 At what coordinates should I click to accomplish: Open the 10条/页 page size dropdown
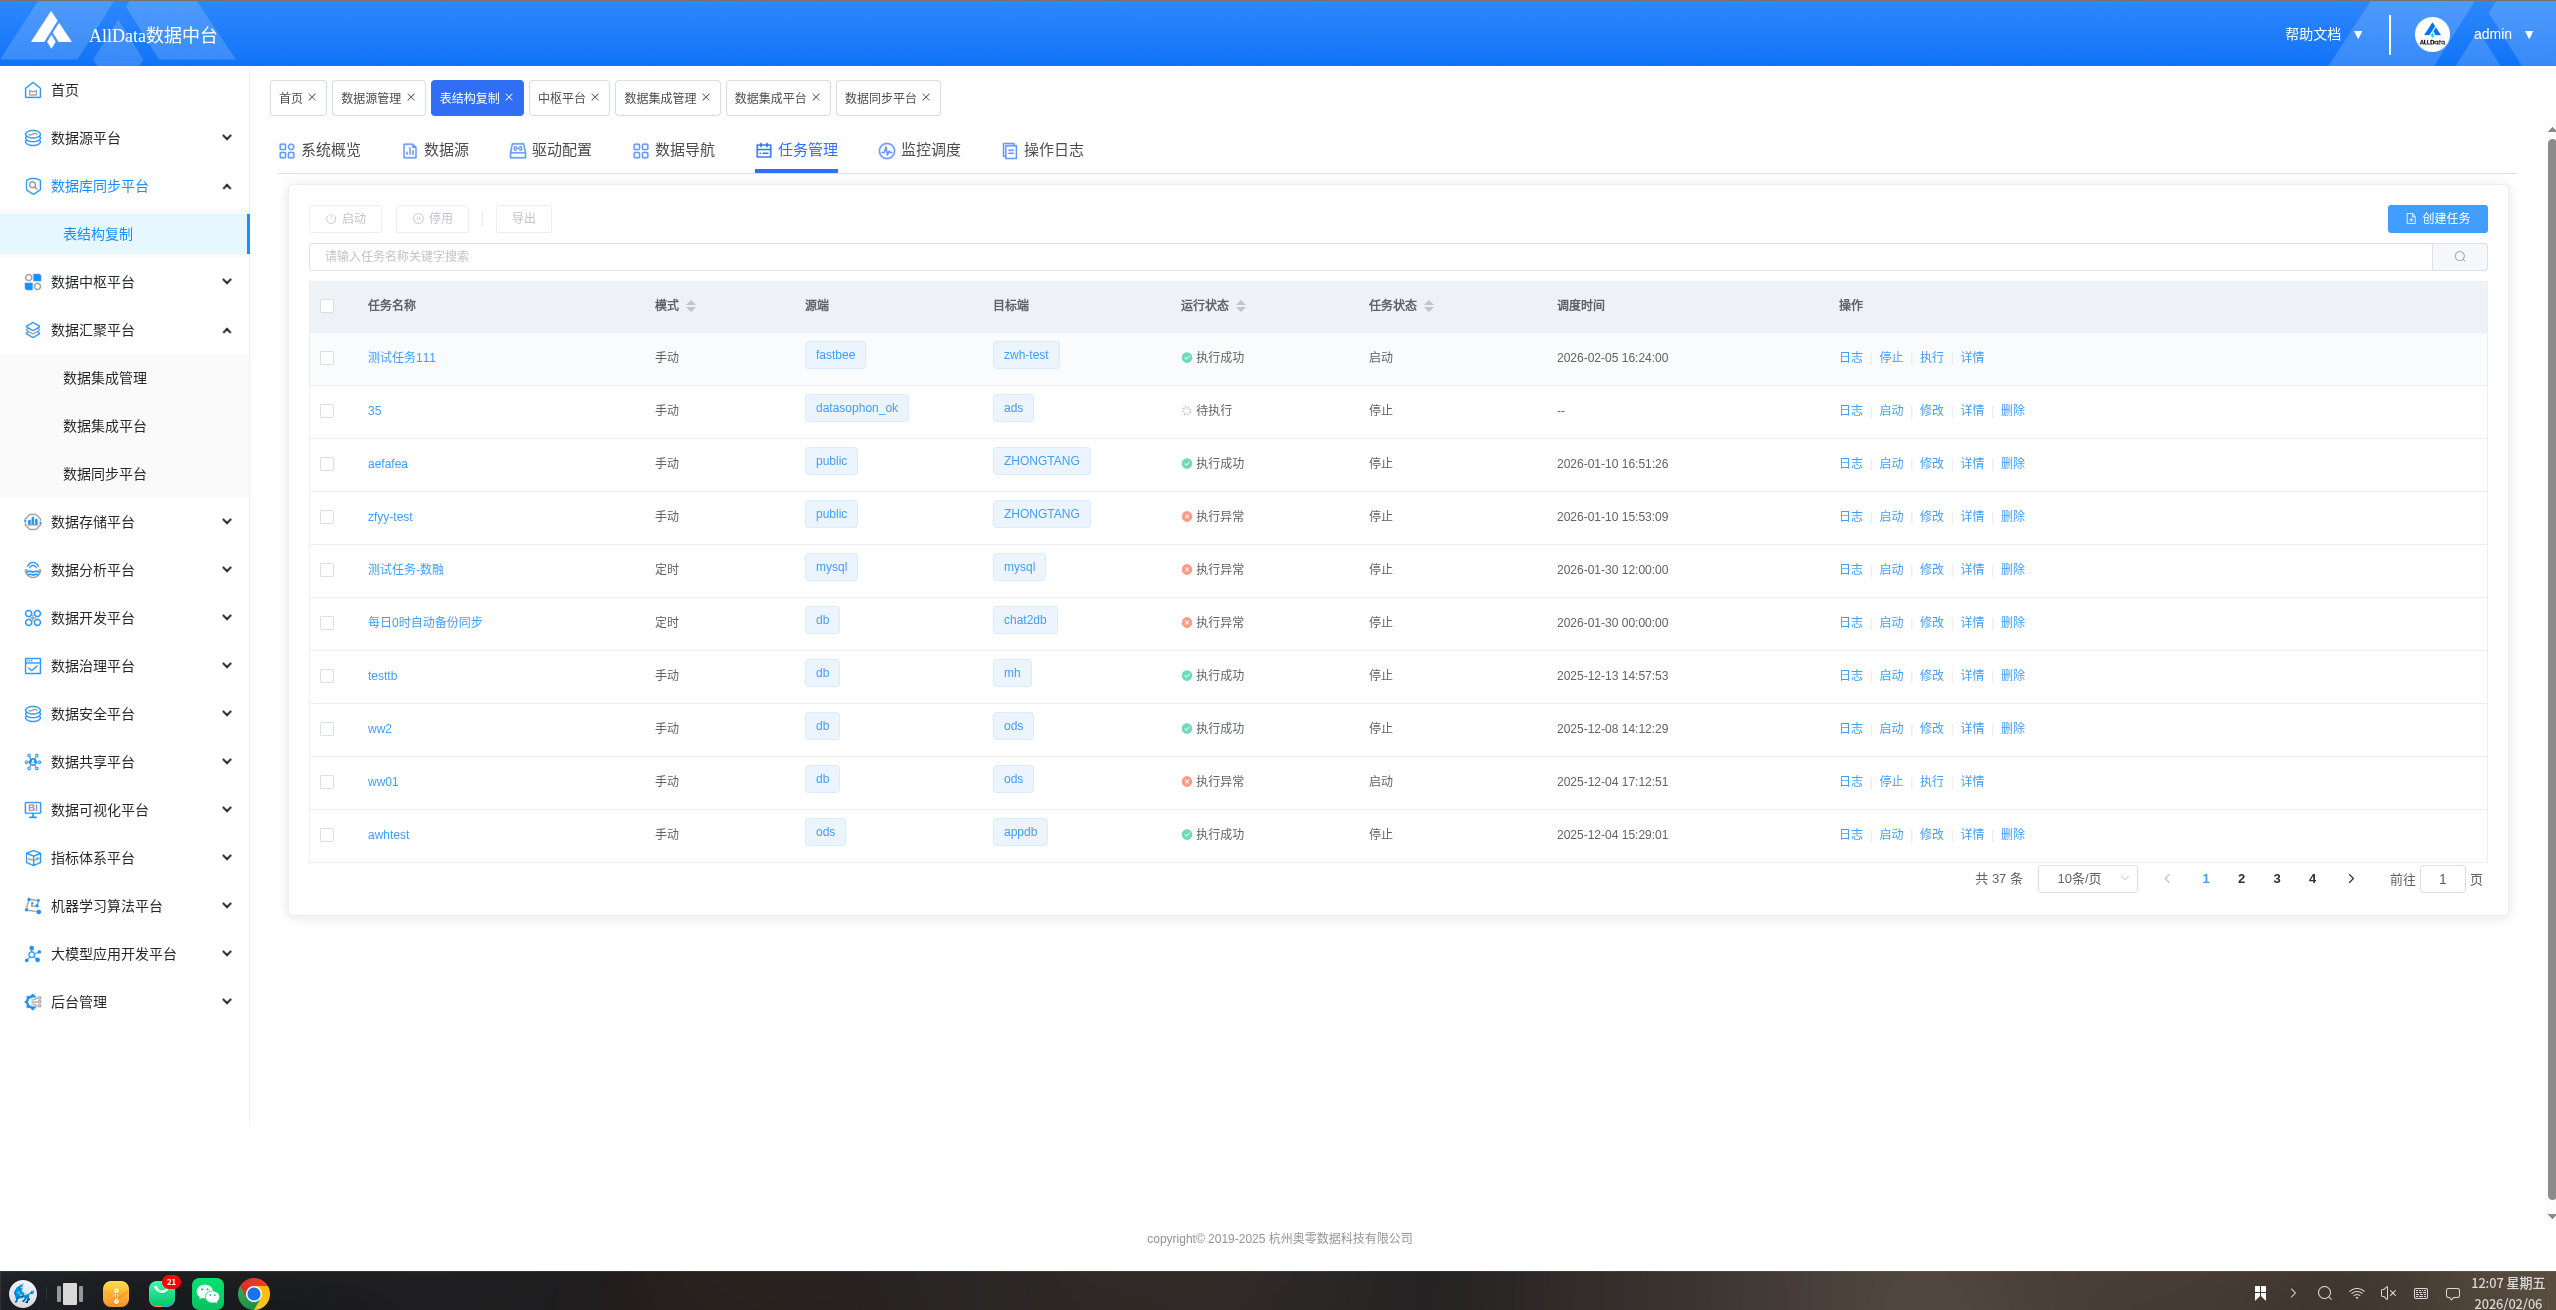pos(2087,879)
